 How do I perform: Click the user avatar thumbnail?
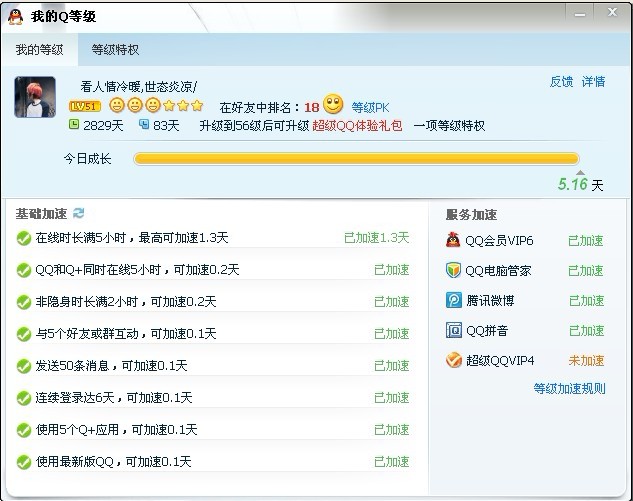tap(35, 97)
